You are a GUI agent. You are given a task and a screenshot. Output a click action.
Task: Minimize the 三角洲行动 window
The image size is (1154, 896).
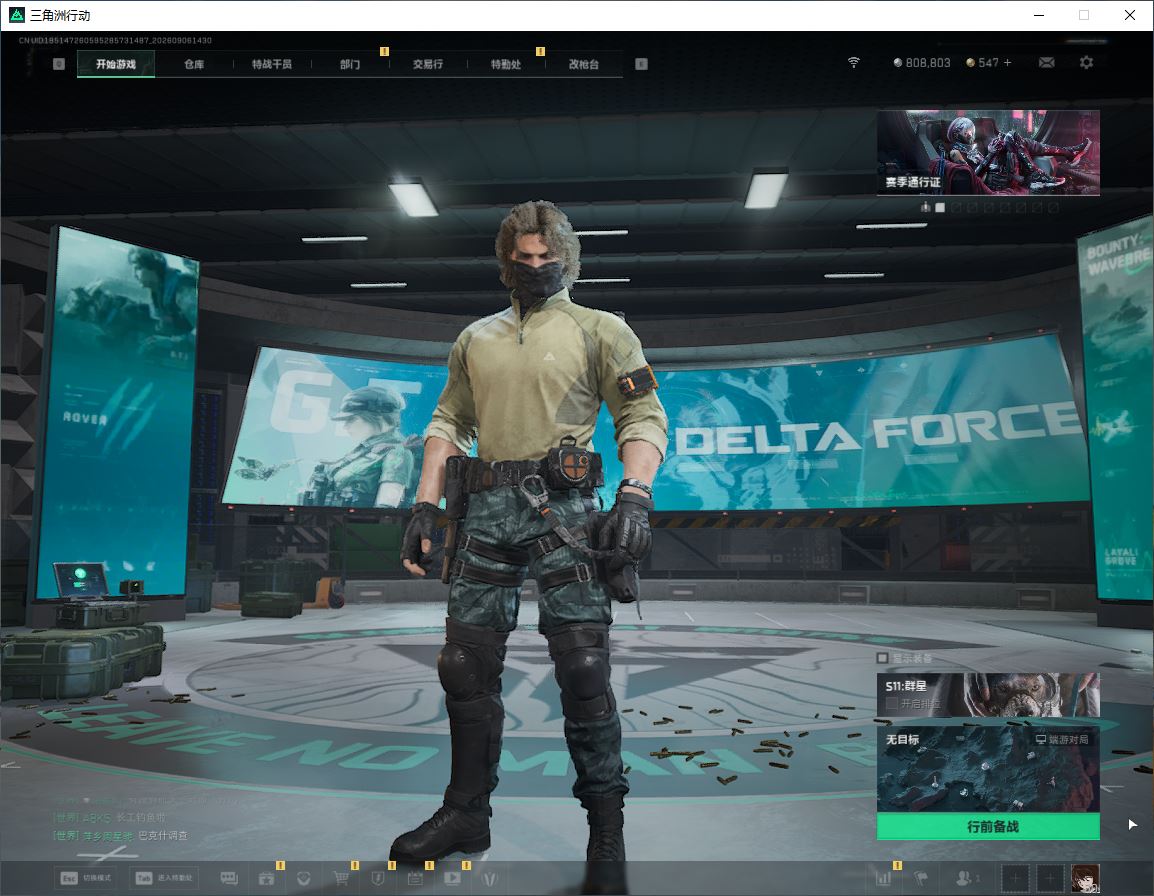pos(1039,15)
